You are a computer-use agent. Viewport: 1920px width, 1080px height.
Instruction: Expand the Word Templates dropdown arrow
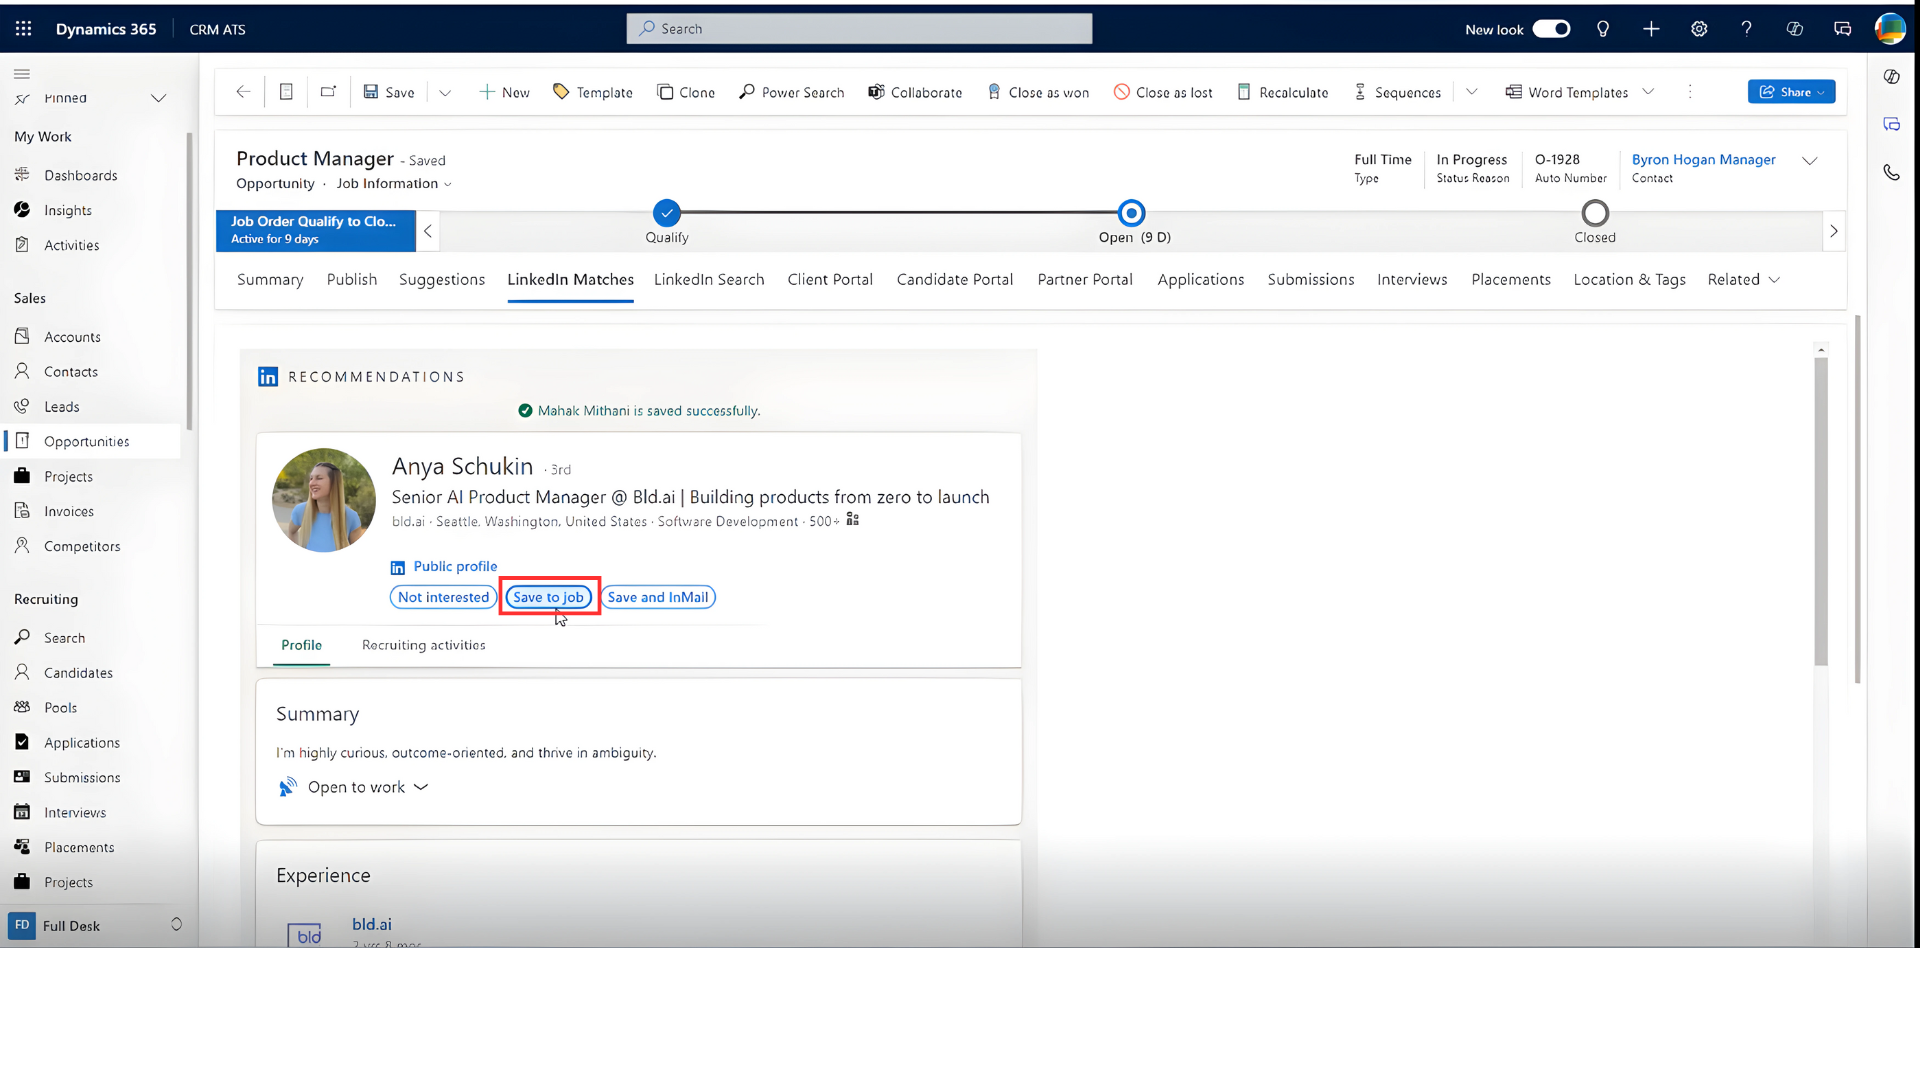(1648, 92)
